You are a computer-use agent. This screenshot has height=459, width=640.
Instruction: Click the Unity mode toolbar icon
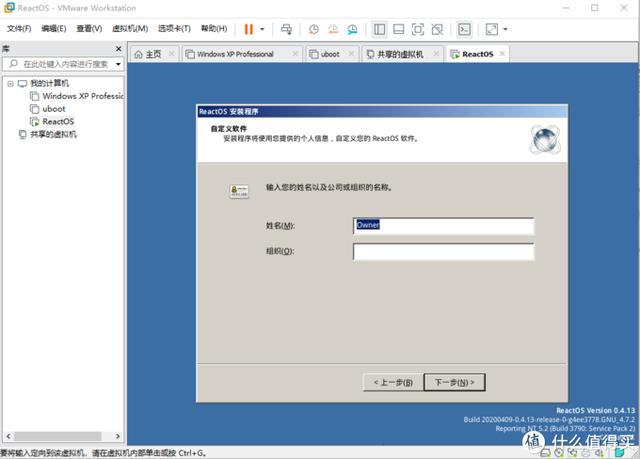point(437,29)
